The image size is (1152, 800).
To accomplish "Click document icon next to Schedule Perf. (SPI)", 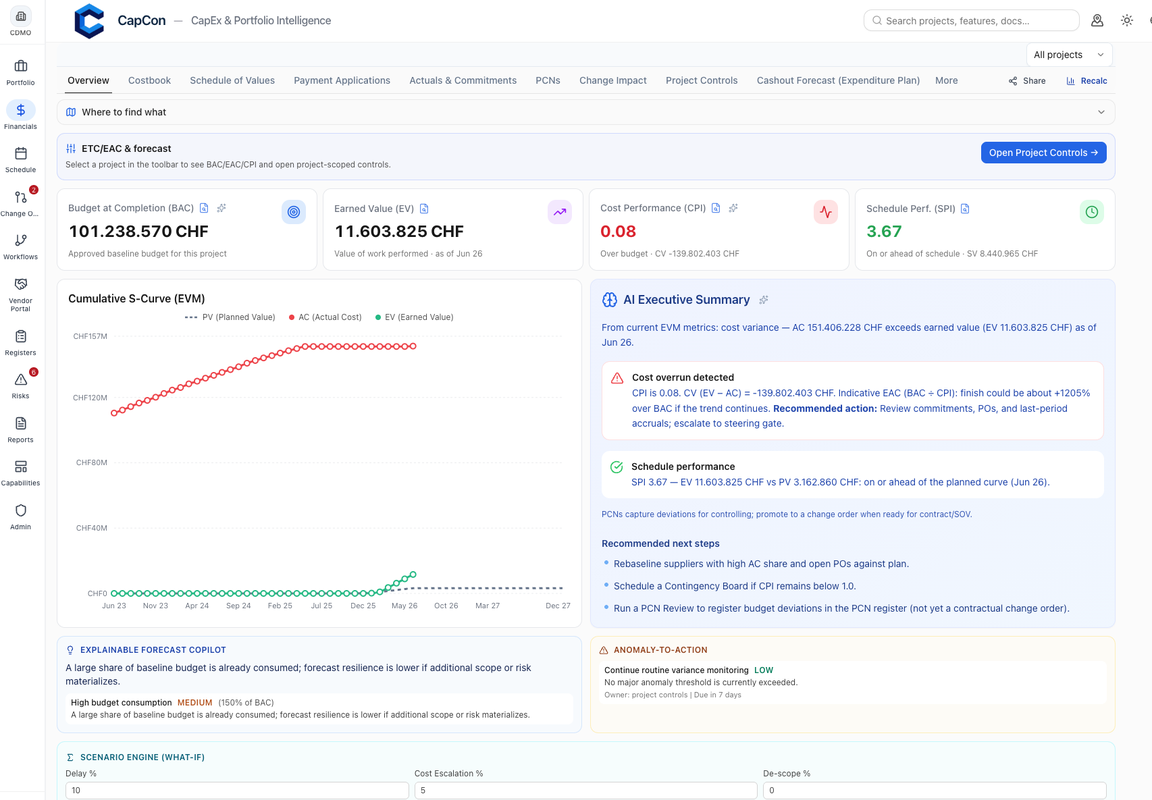I will (965, 209).
